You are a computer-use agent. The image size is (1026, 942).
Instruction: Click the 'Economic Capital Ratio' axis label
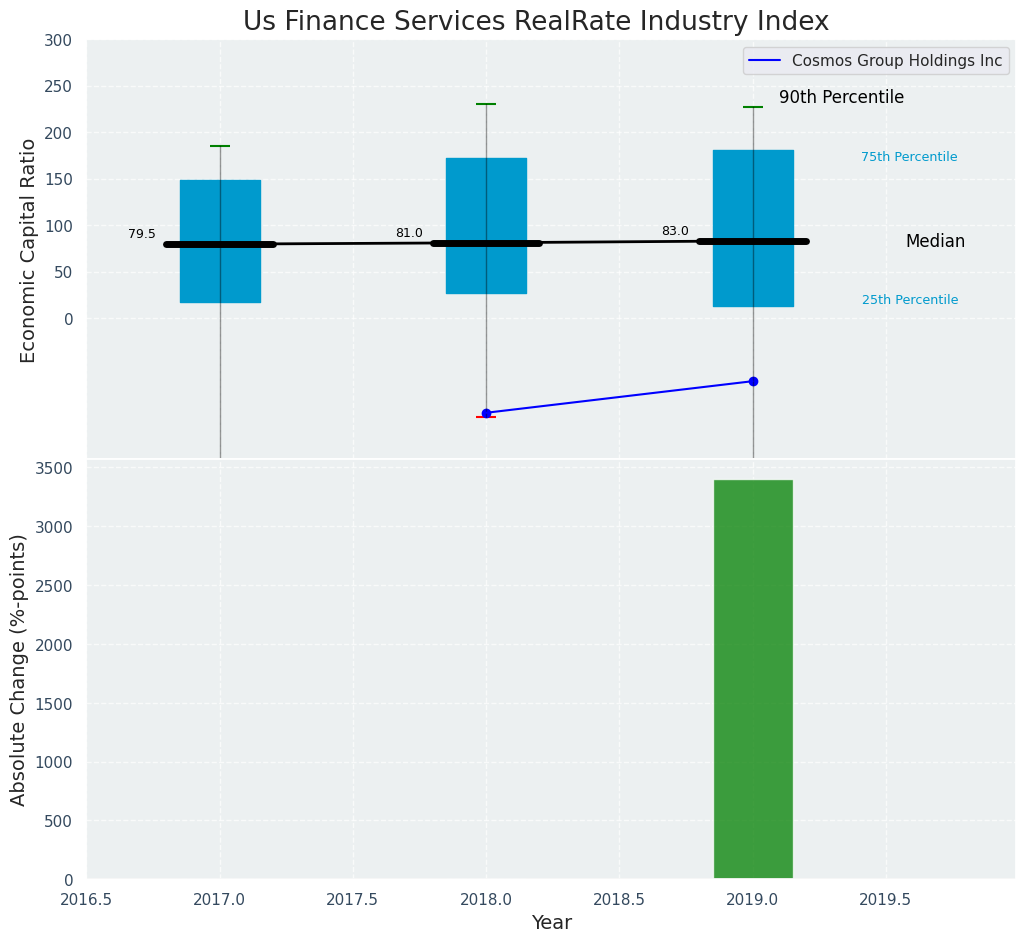(27, 251)
